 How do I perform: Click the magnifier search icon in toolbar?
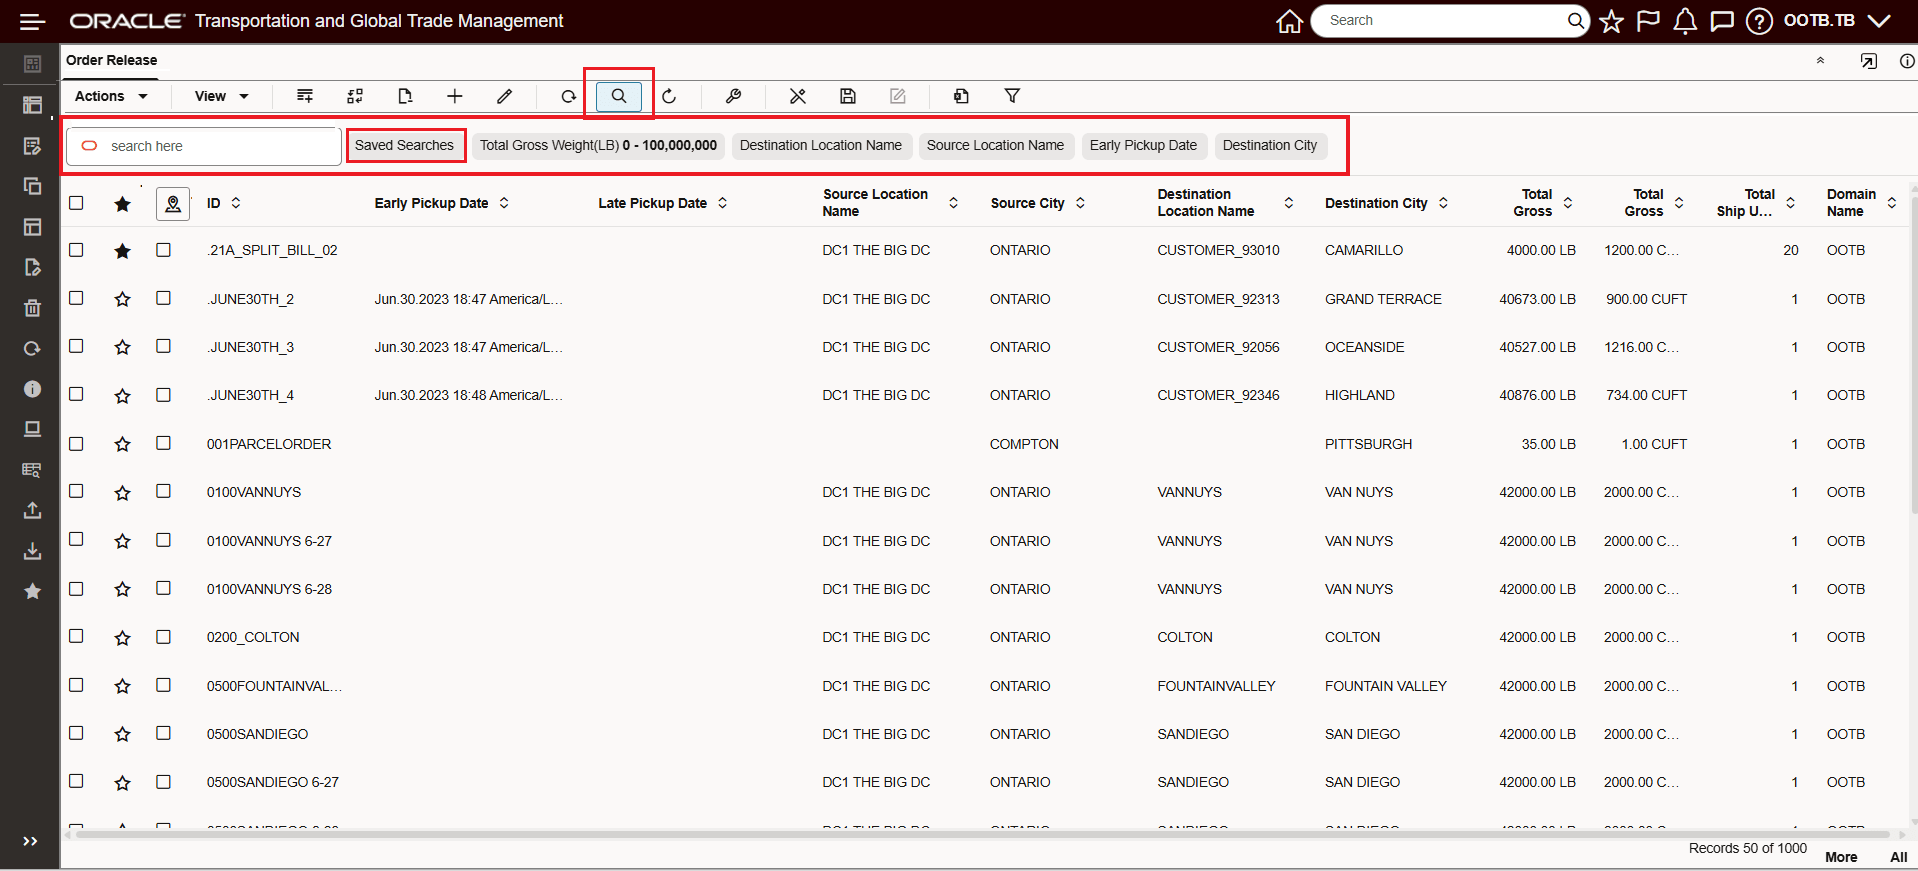coord(619,96)
